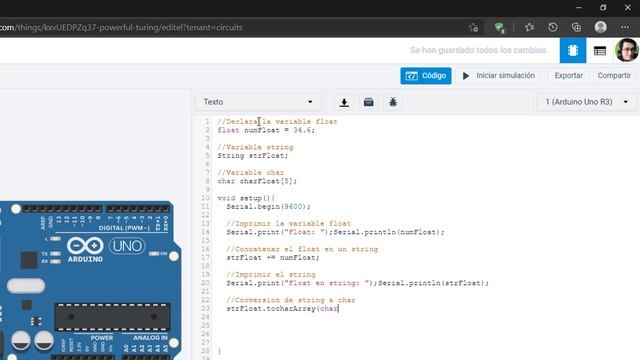Click comment '//Variable string'
This screenshot has width=640, height=360.
click(x=256, y=147)
